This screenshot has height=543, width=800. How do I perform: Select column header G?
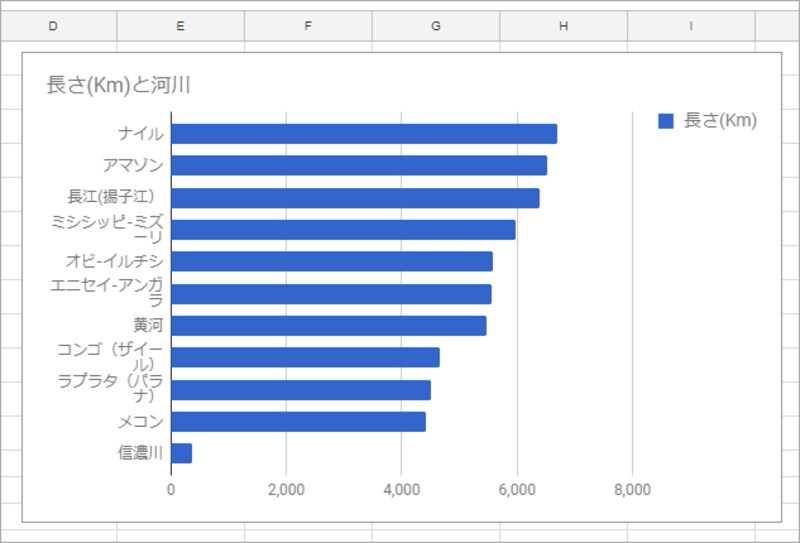tap(436, 26)
